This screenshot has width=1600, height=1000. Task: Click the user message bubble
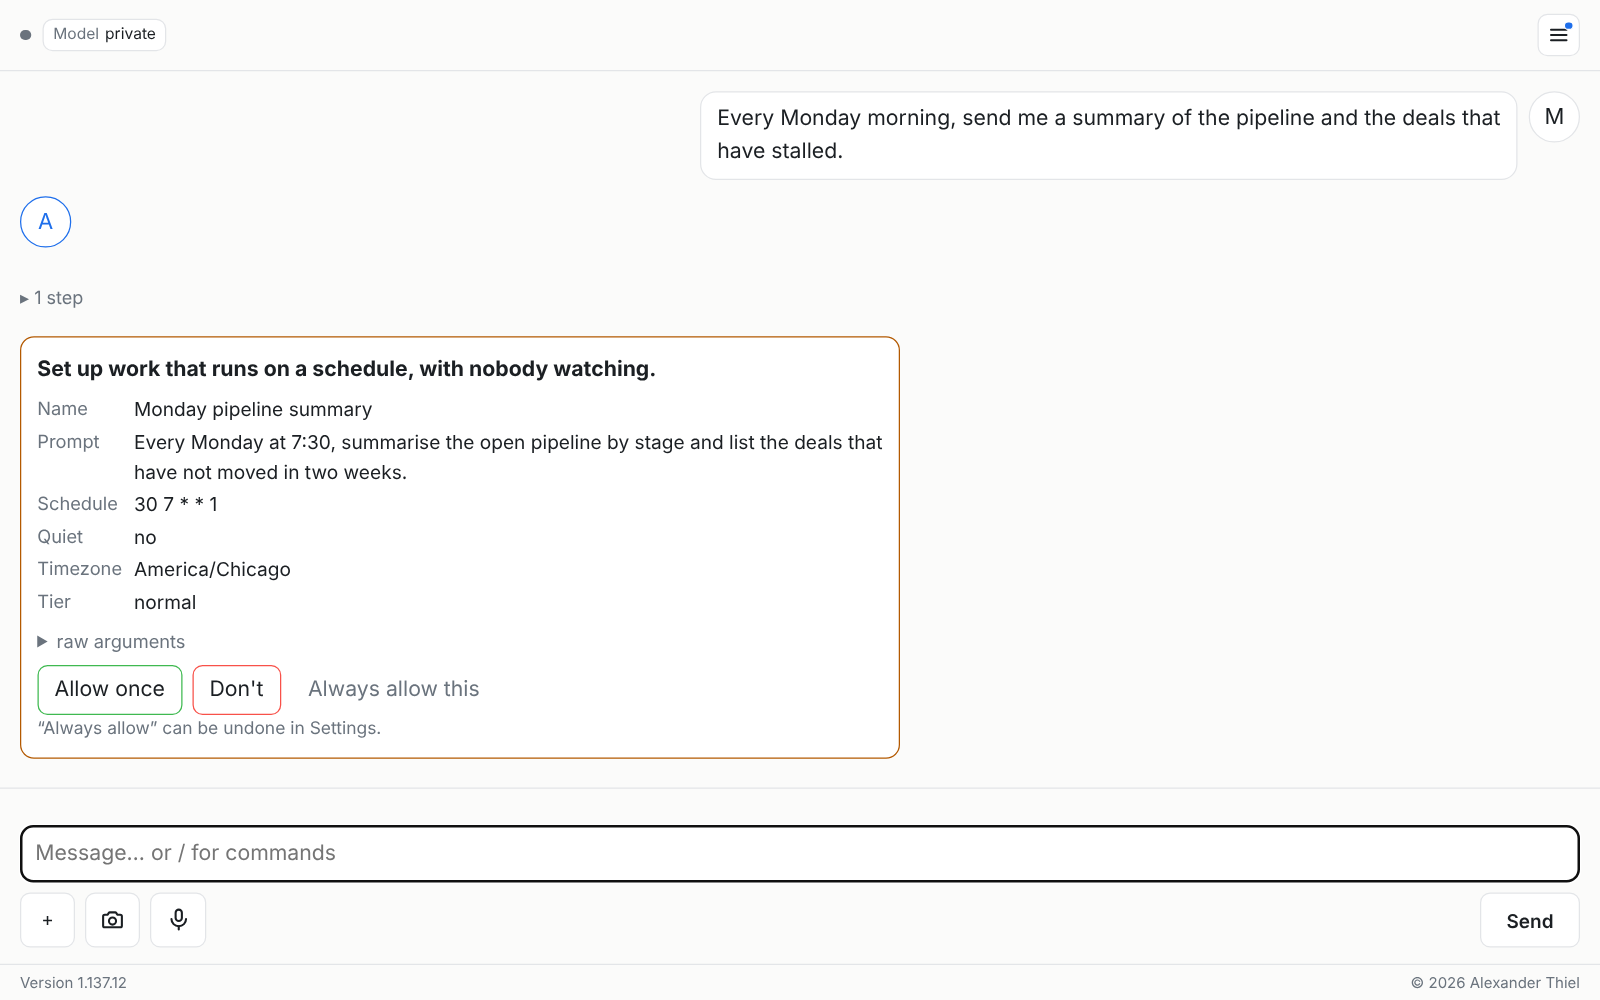pos(1108,135)
